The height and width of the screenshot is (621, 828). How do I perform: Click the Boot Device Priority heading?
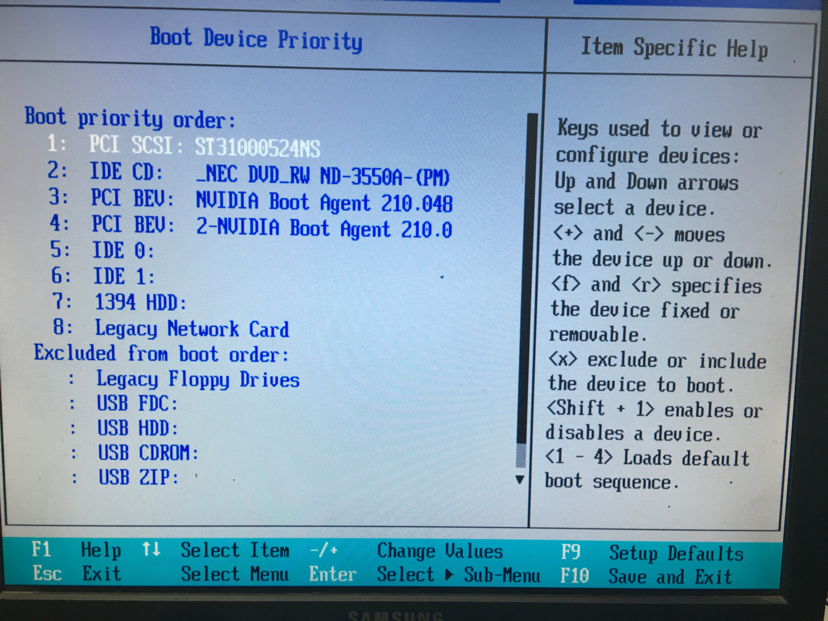tap(256, 40)
